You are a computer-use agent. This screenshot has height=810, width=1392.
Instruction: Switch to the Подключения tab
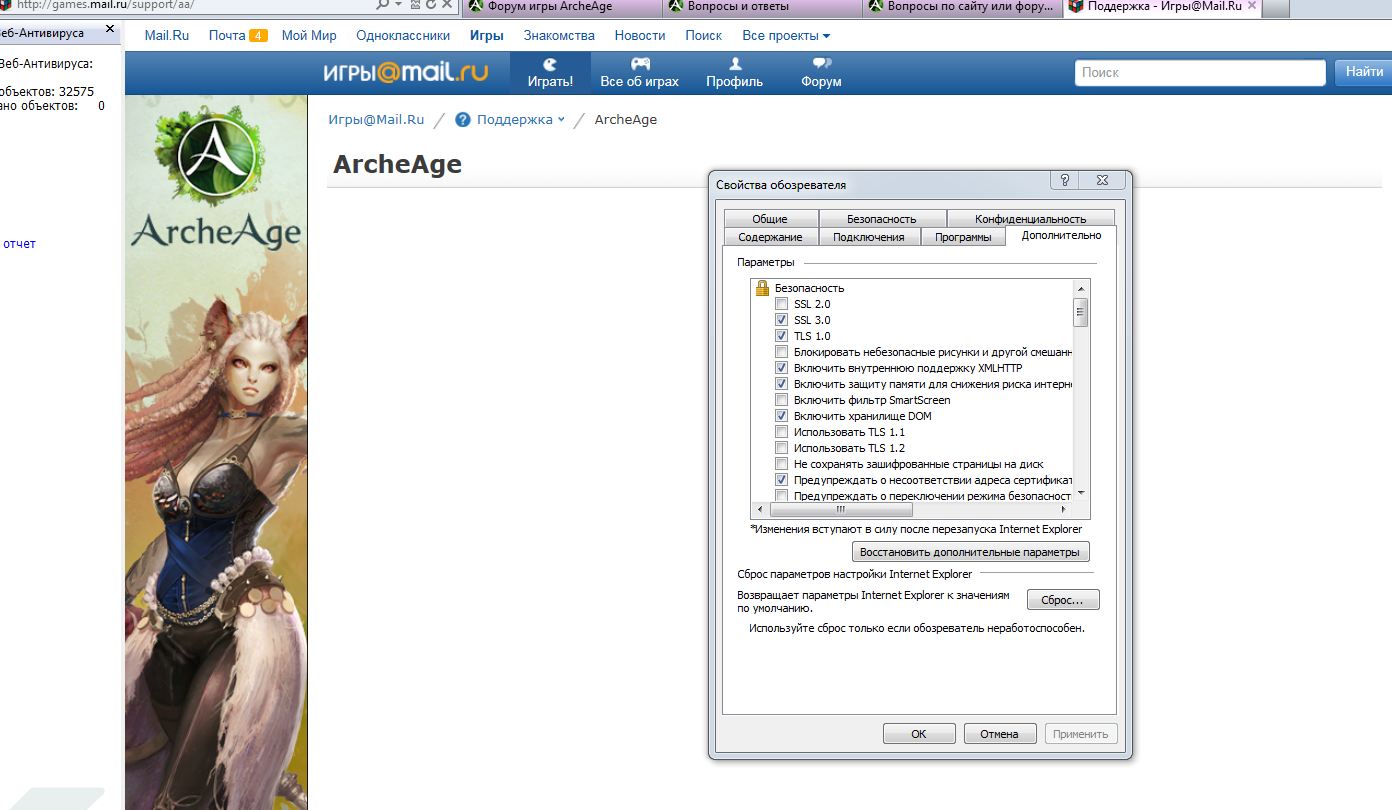[869, 237]
